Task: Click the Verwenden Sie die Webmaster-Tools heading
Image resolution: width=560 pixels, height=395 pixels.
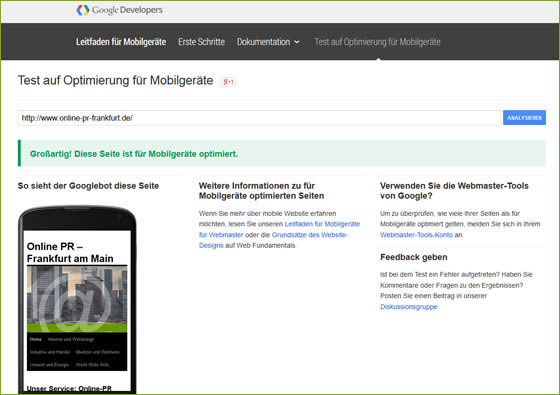Action: click(x=454, y=191)
